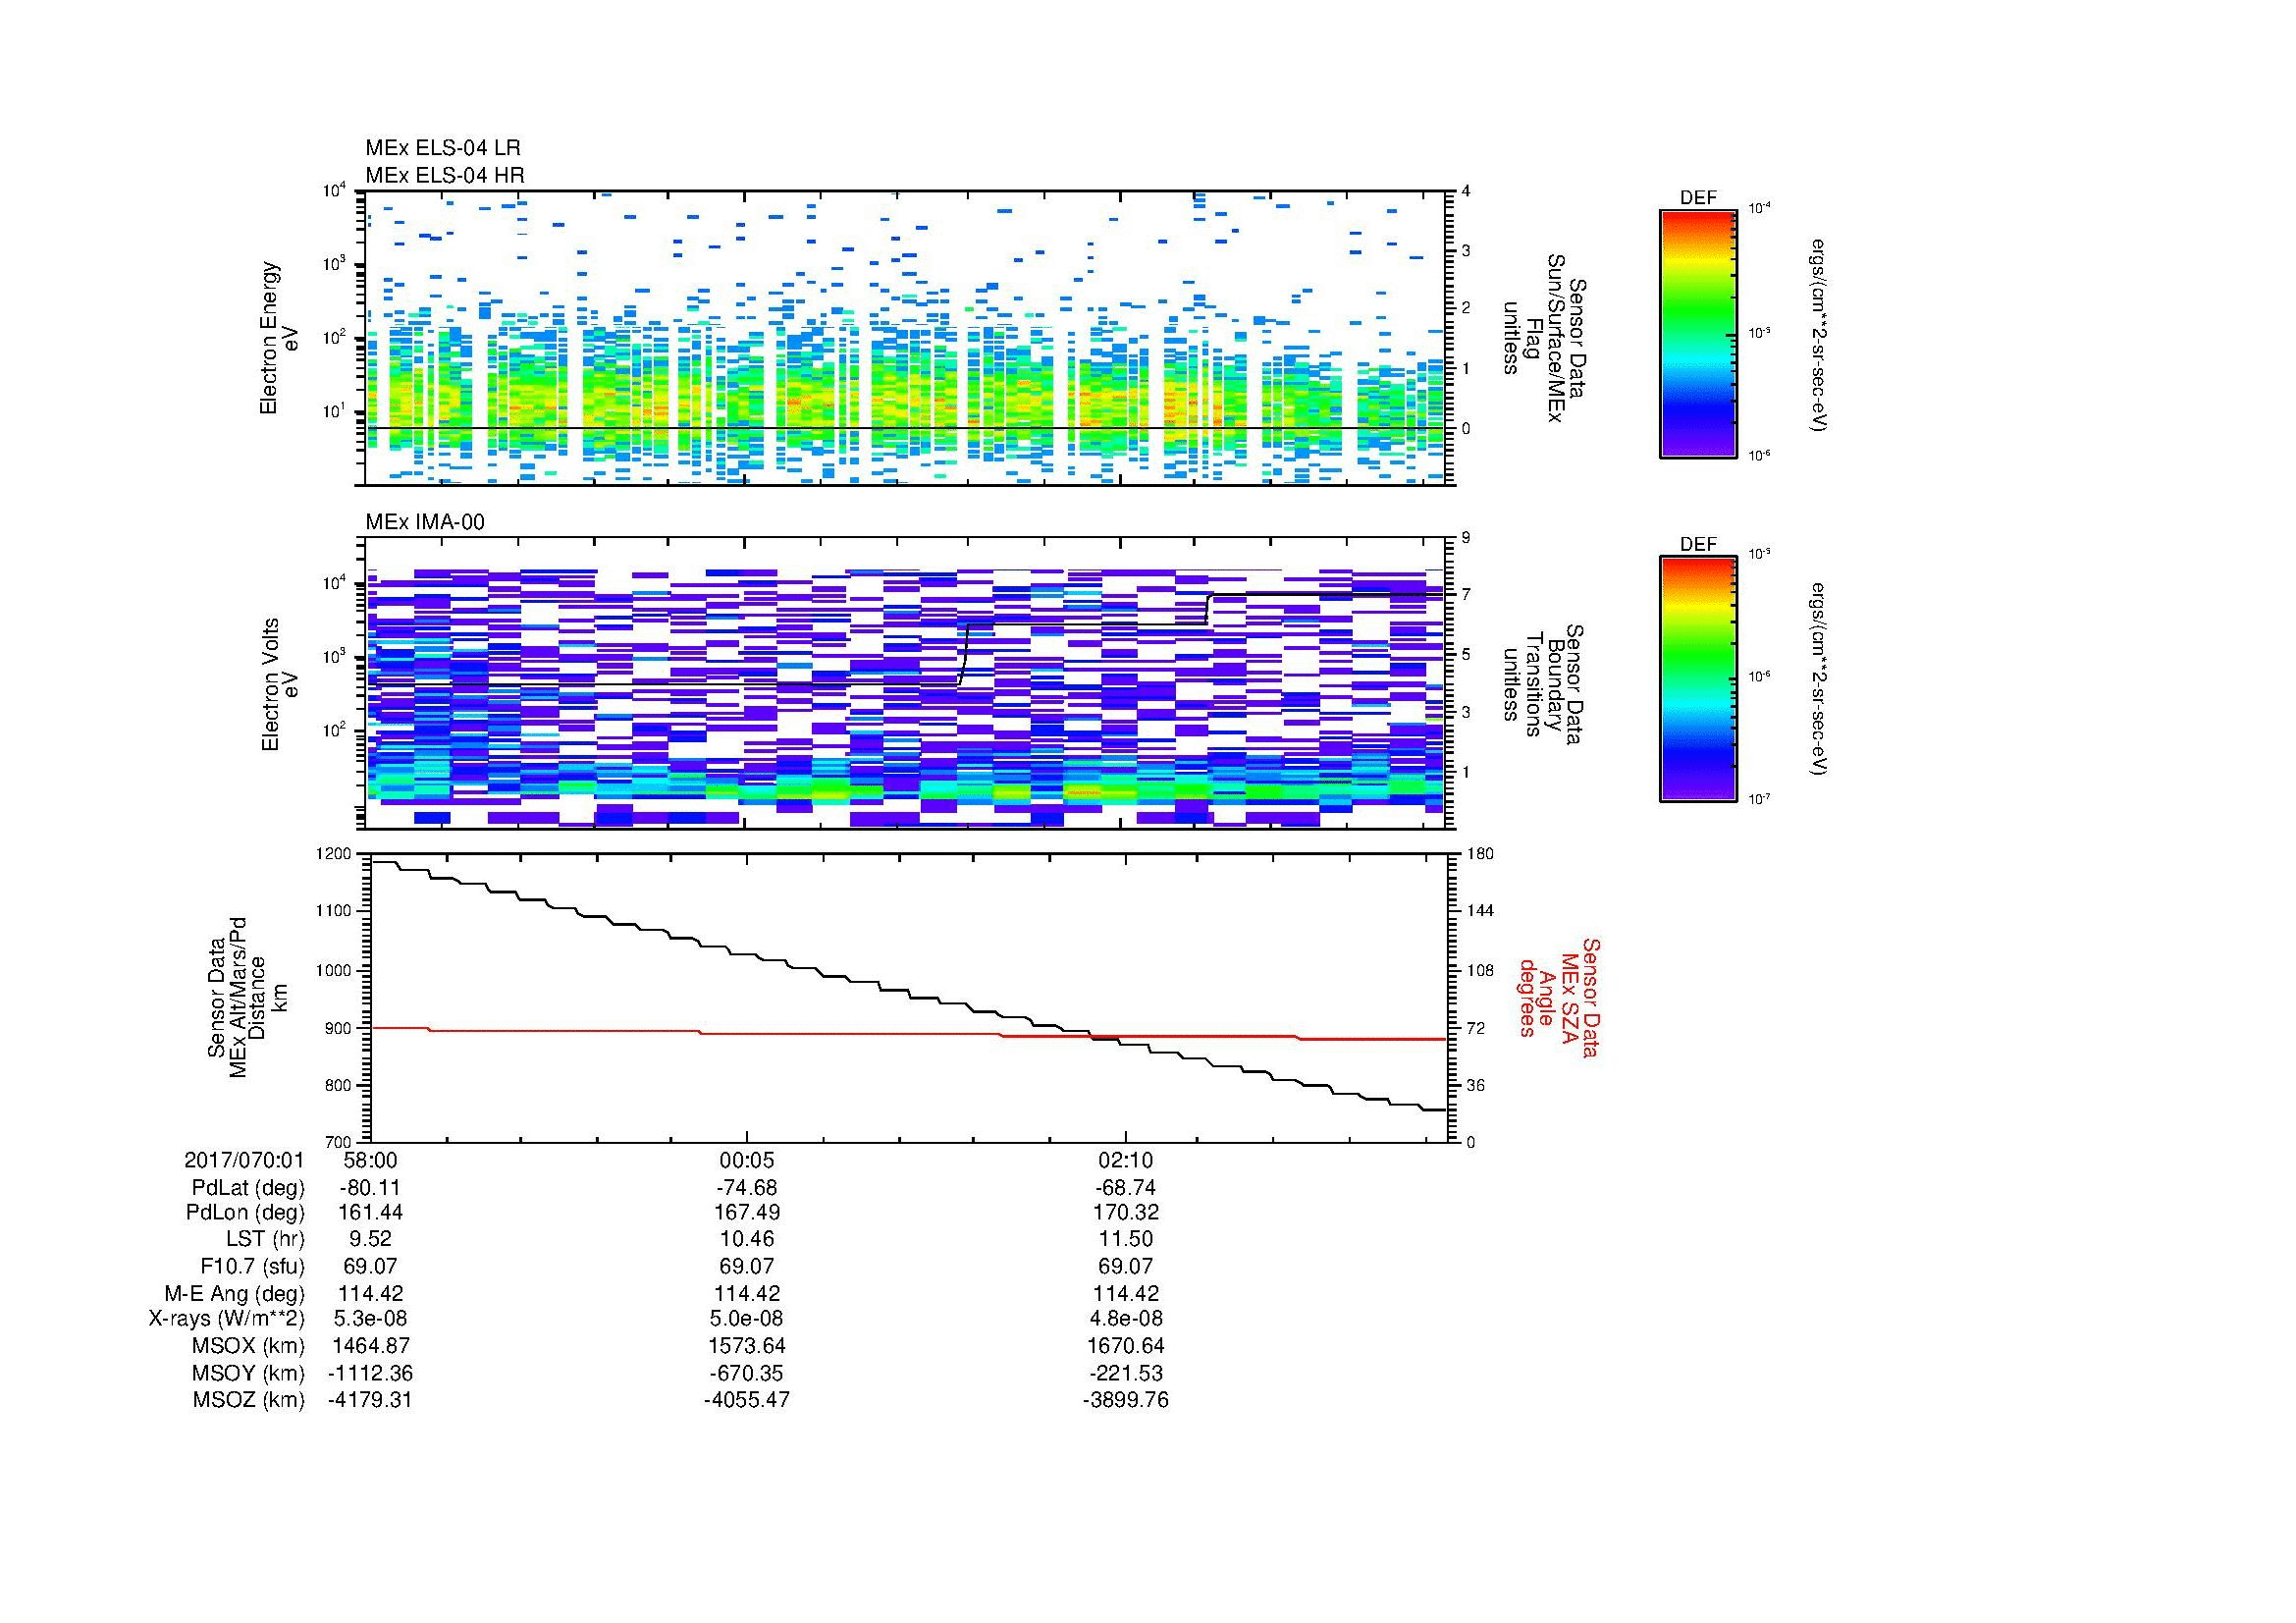Image resolution: width=2296 pixels, height=1623 pixels.
Task: Click the 1573.64 MSOX value
Action: (x=747, y=1346)
